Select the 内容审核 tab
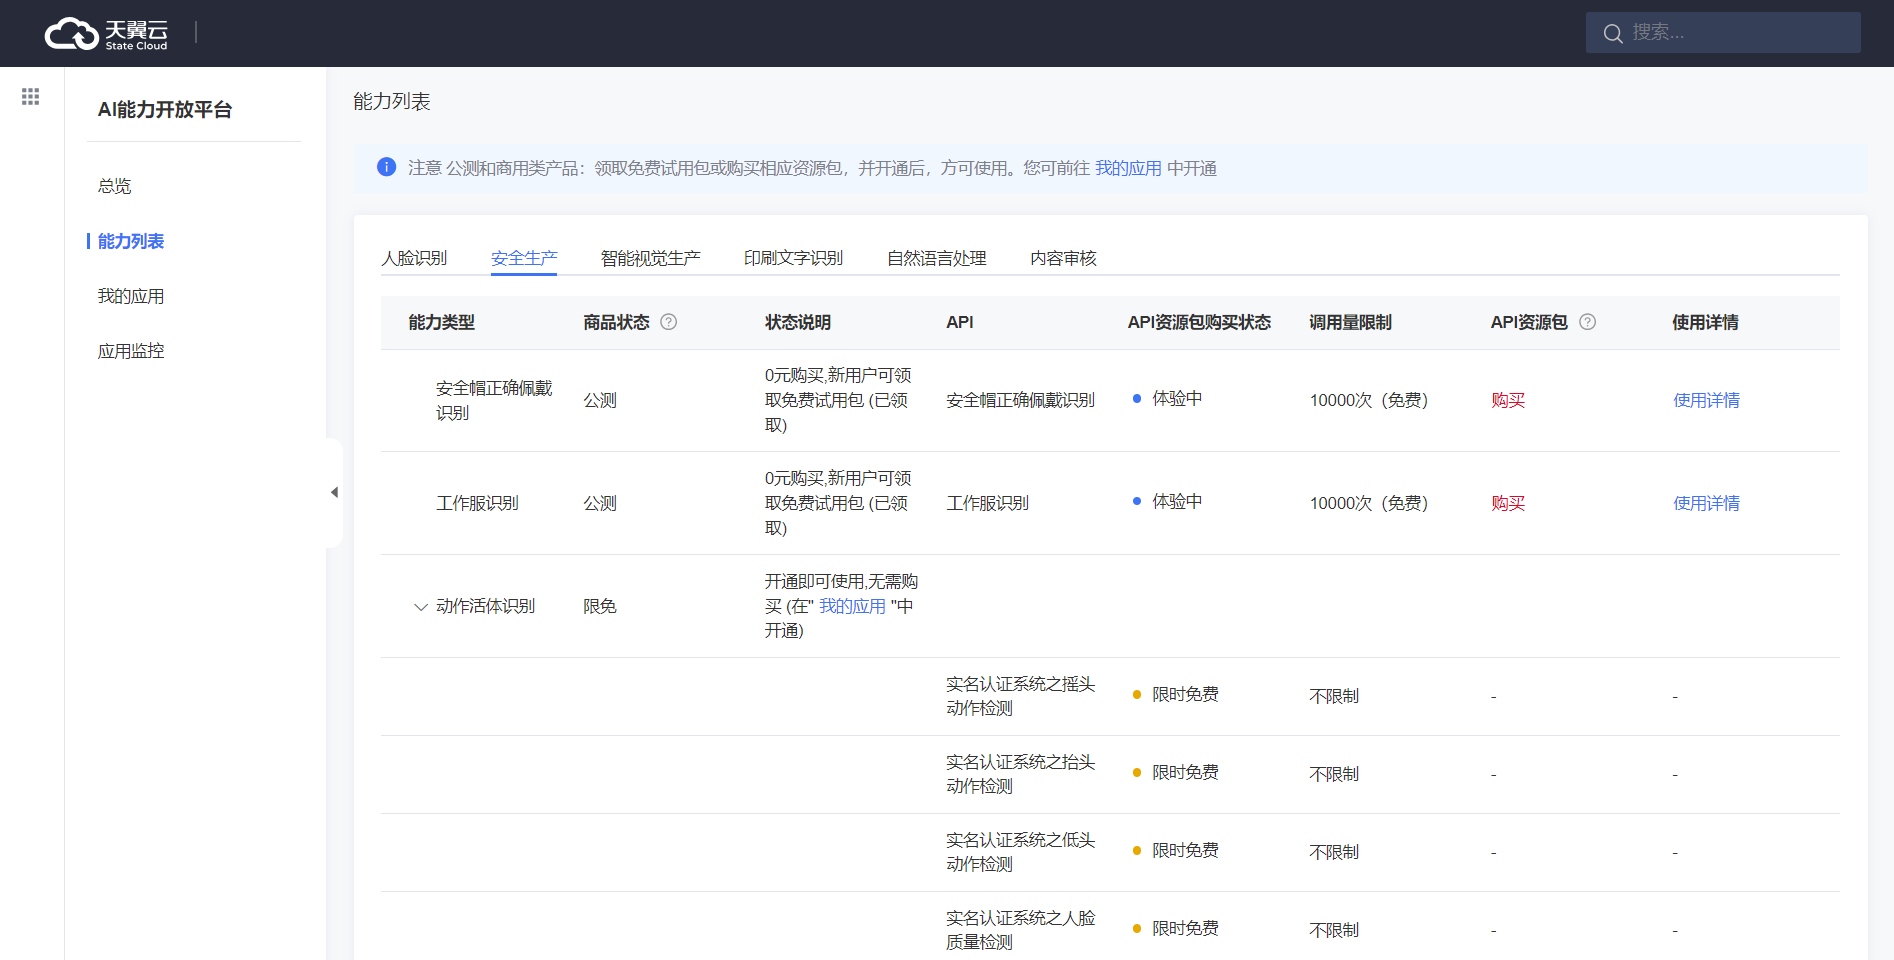The height and width of the screenshot is (960, 1894). (x=1064, y=258)
